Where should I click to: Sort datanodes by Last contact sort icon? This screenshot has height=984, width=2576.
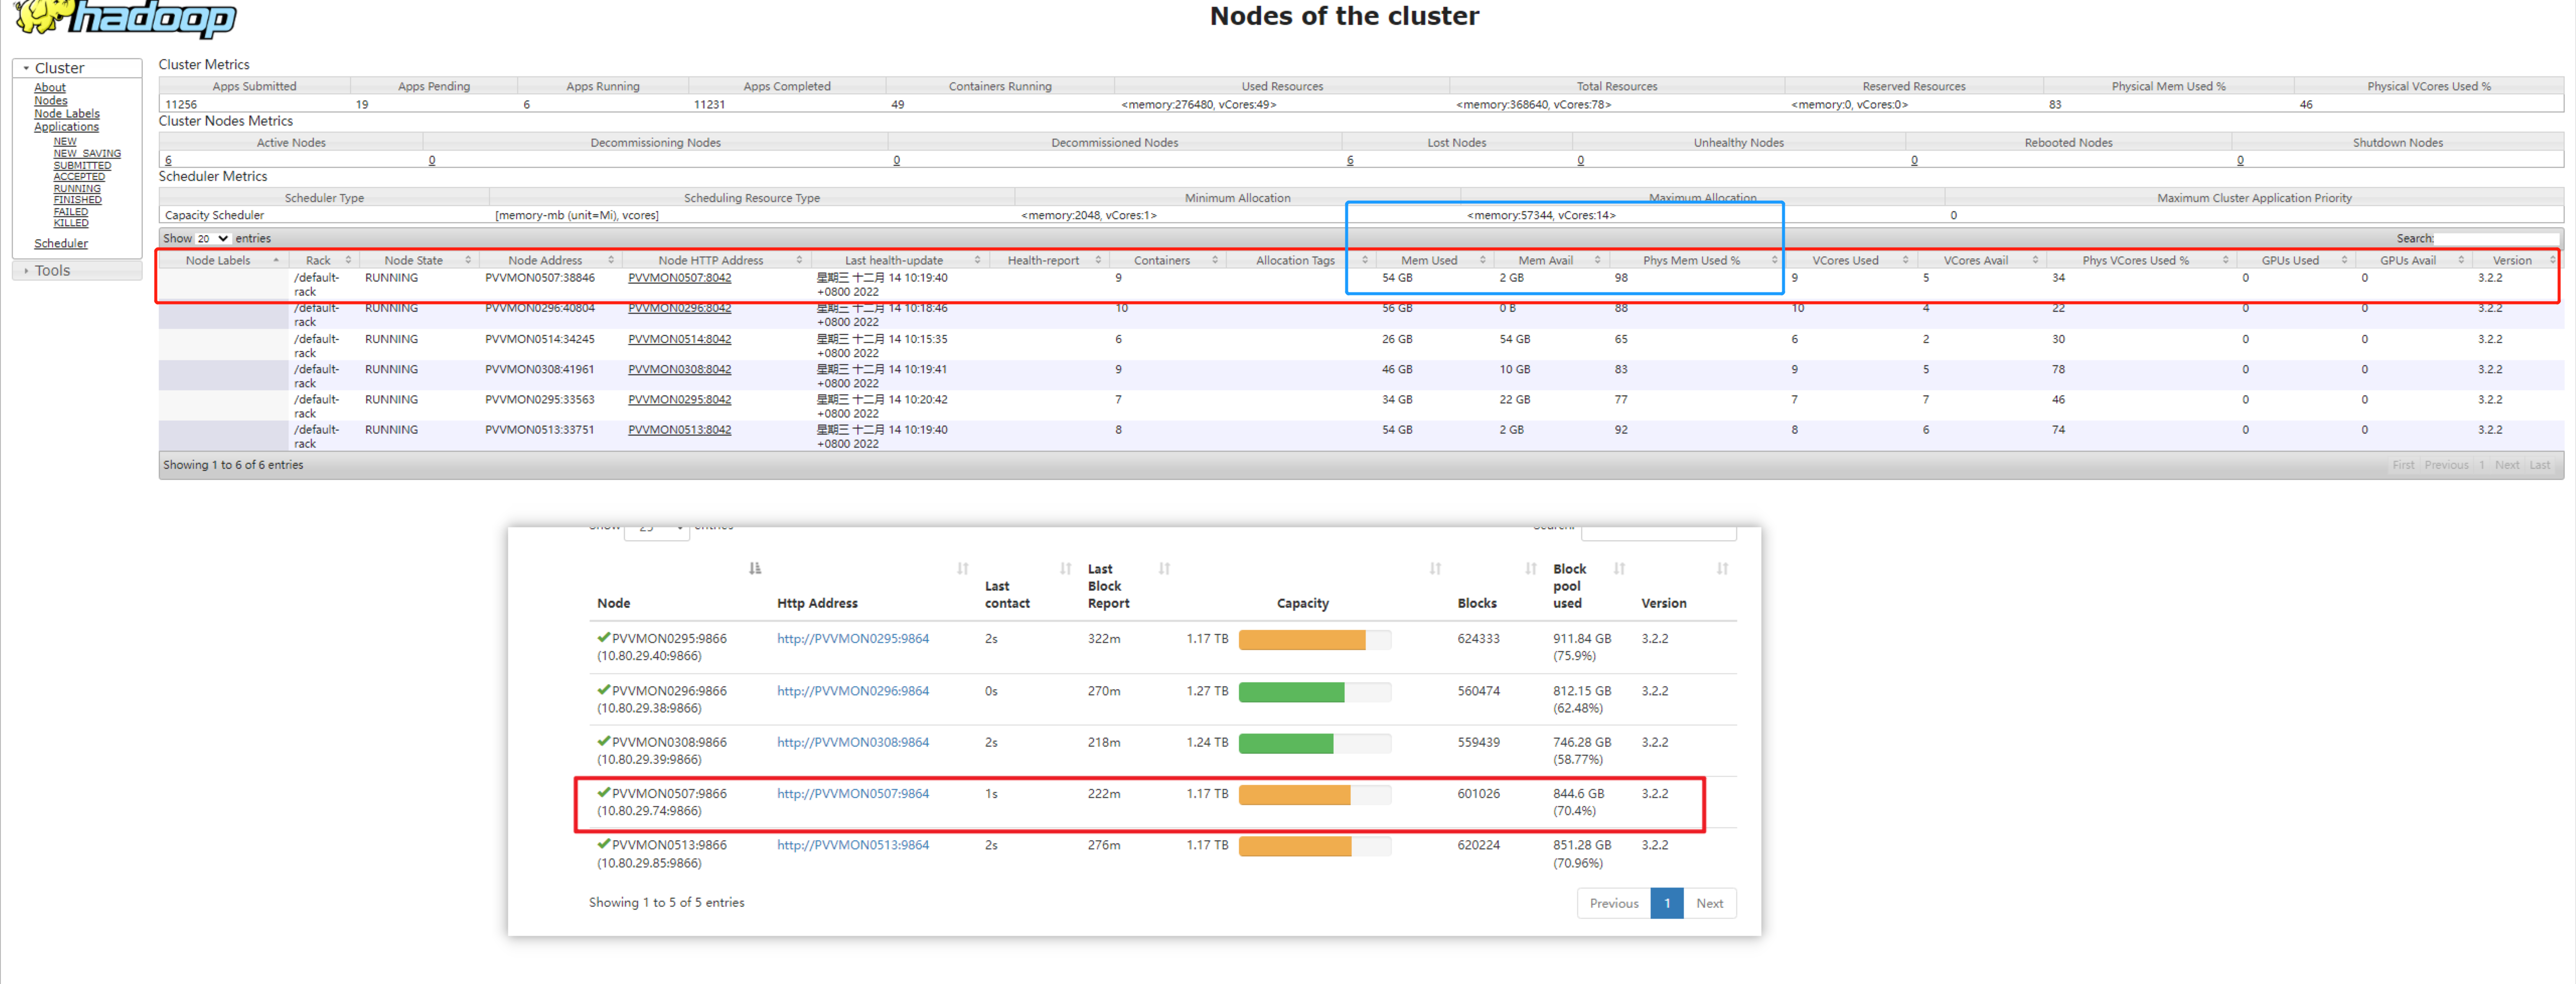click(x=1066, y=569)
